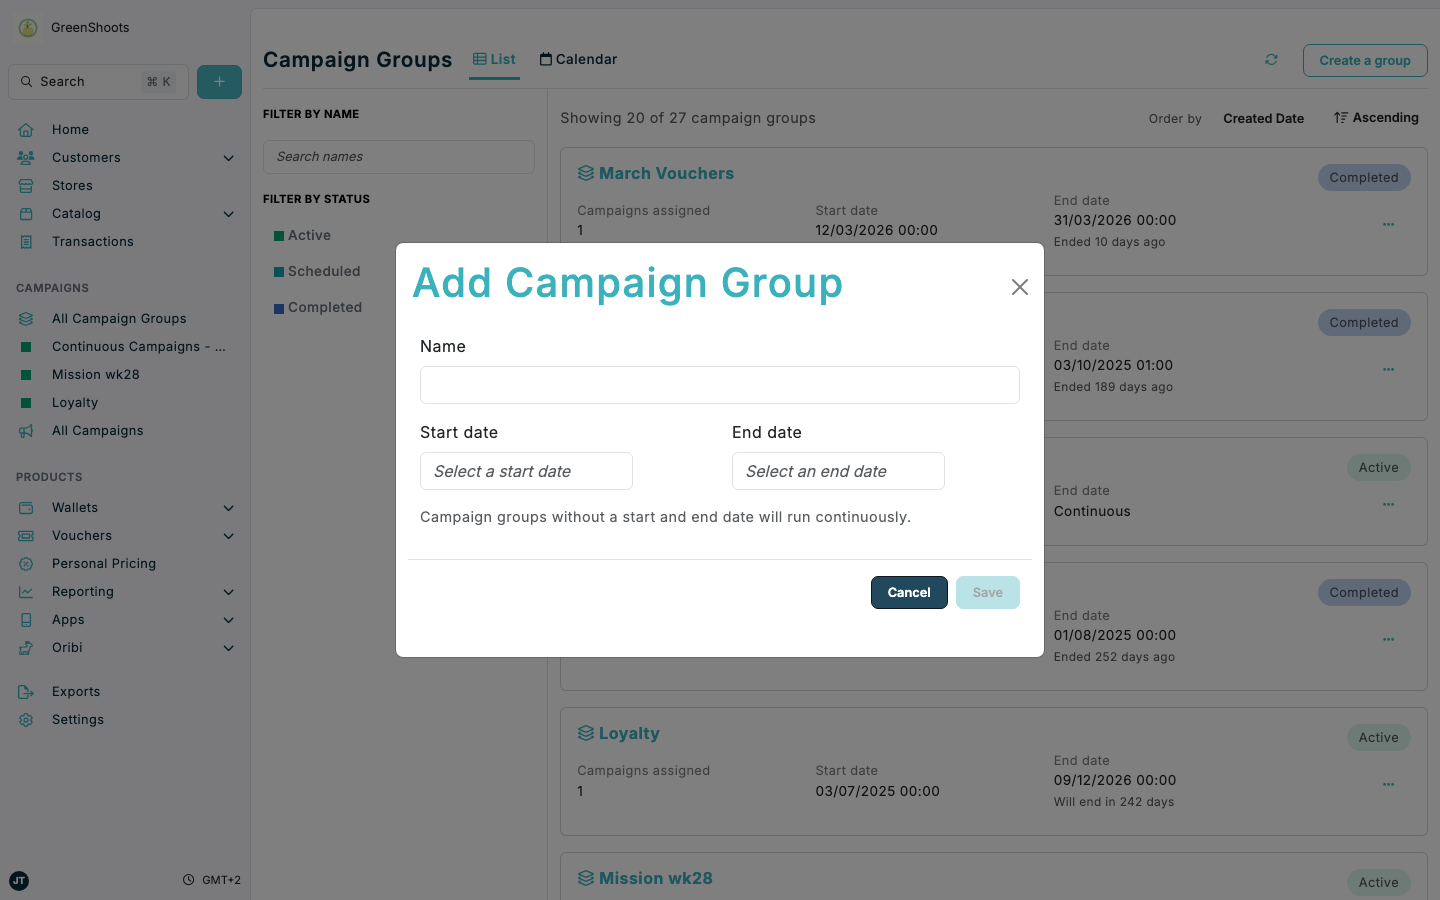Expand the Vouchers menu chevron
The width and height of the screenshot is (1440, 900).
229,535
